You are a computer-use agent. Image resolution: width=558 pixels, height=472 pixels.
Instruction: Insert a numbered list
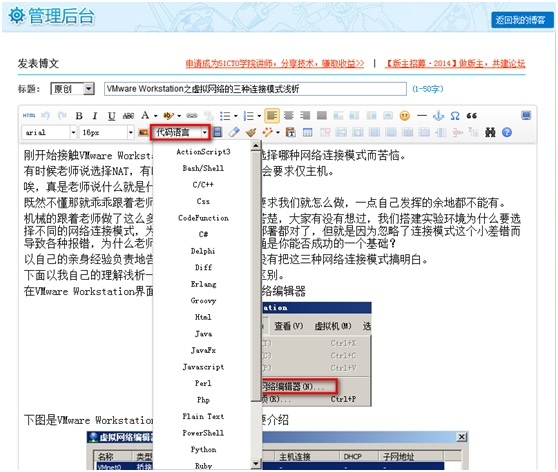[x=248, y=116]
